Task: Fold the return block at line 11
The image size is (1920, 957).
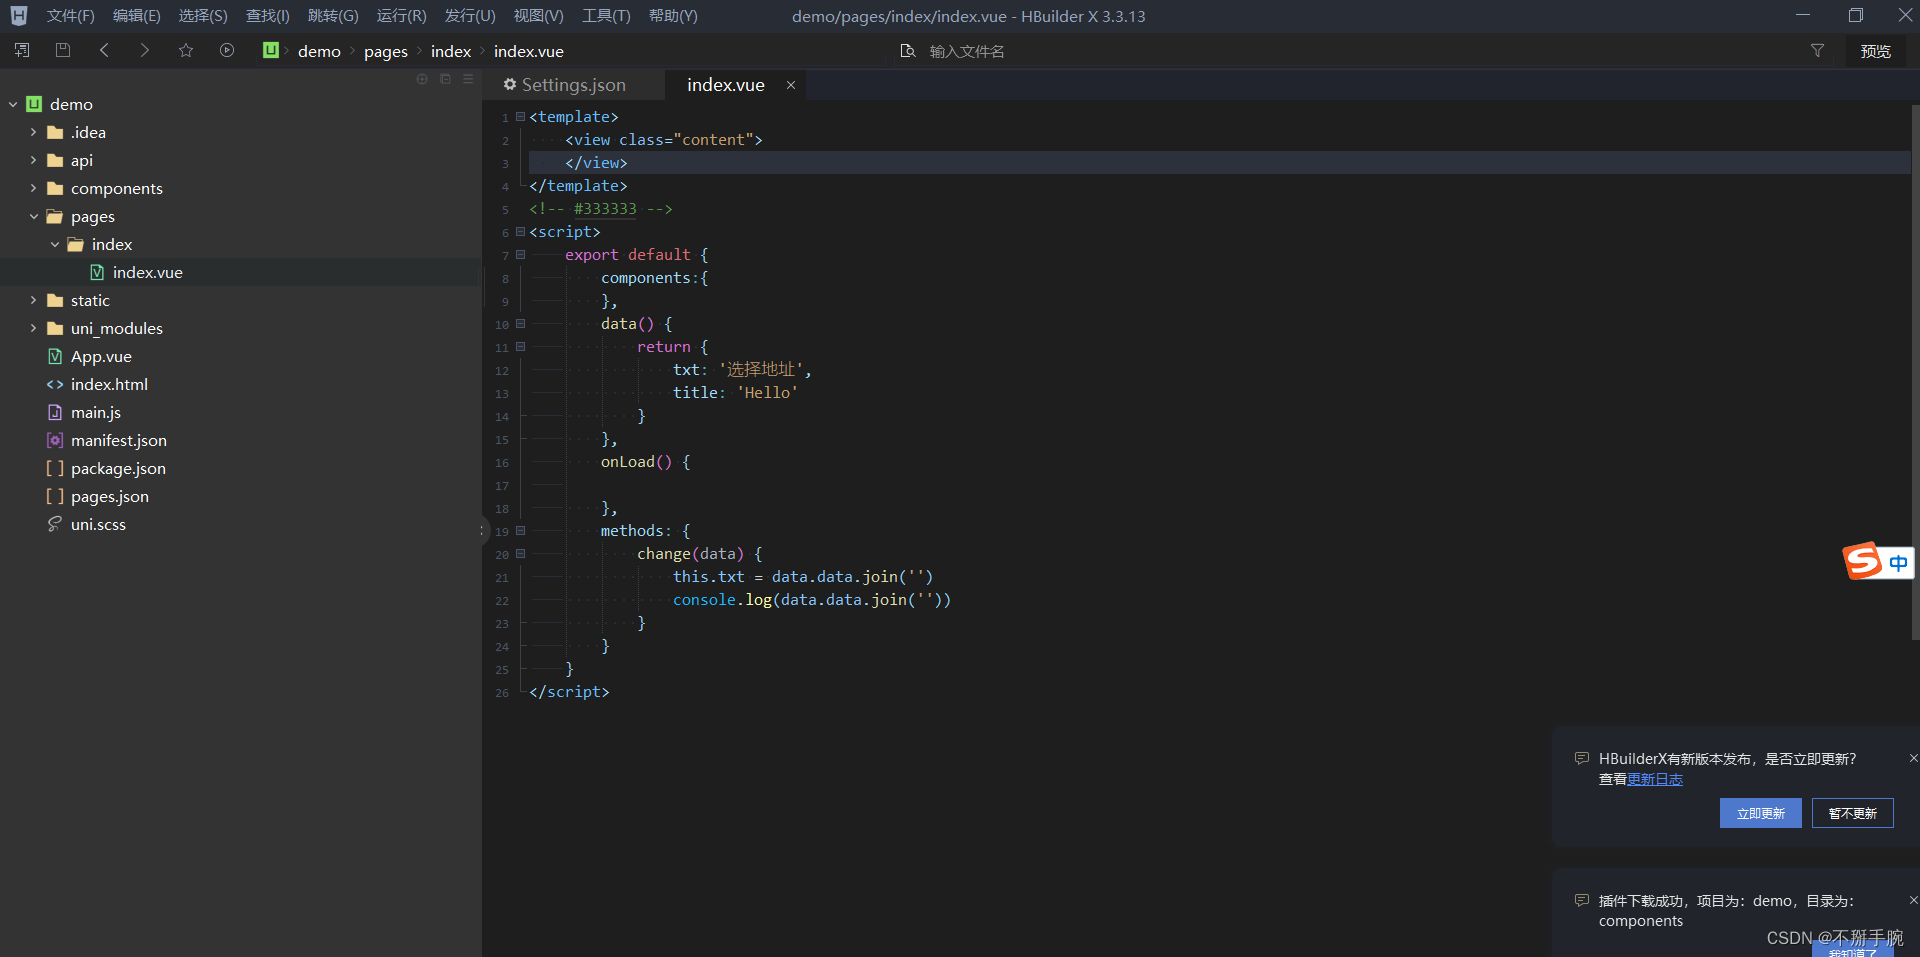Action: pos(520,347)
